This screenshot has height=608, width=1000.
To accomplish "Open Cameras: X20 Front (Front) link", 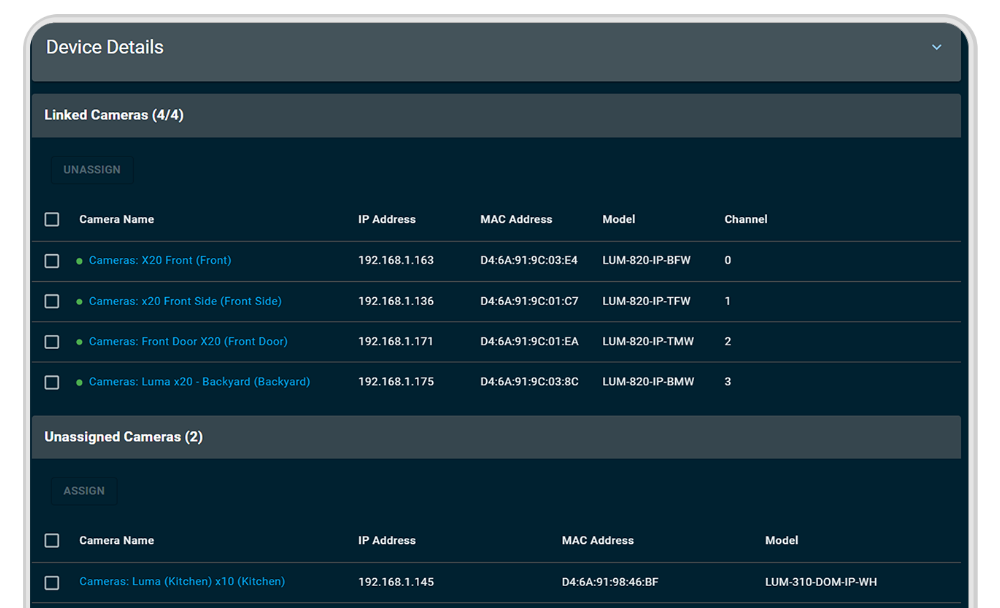I will coord(160,261).
